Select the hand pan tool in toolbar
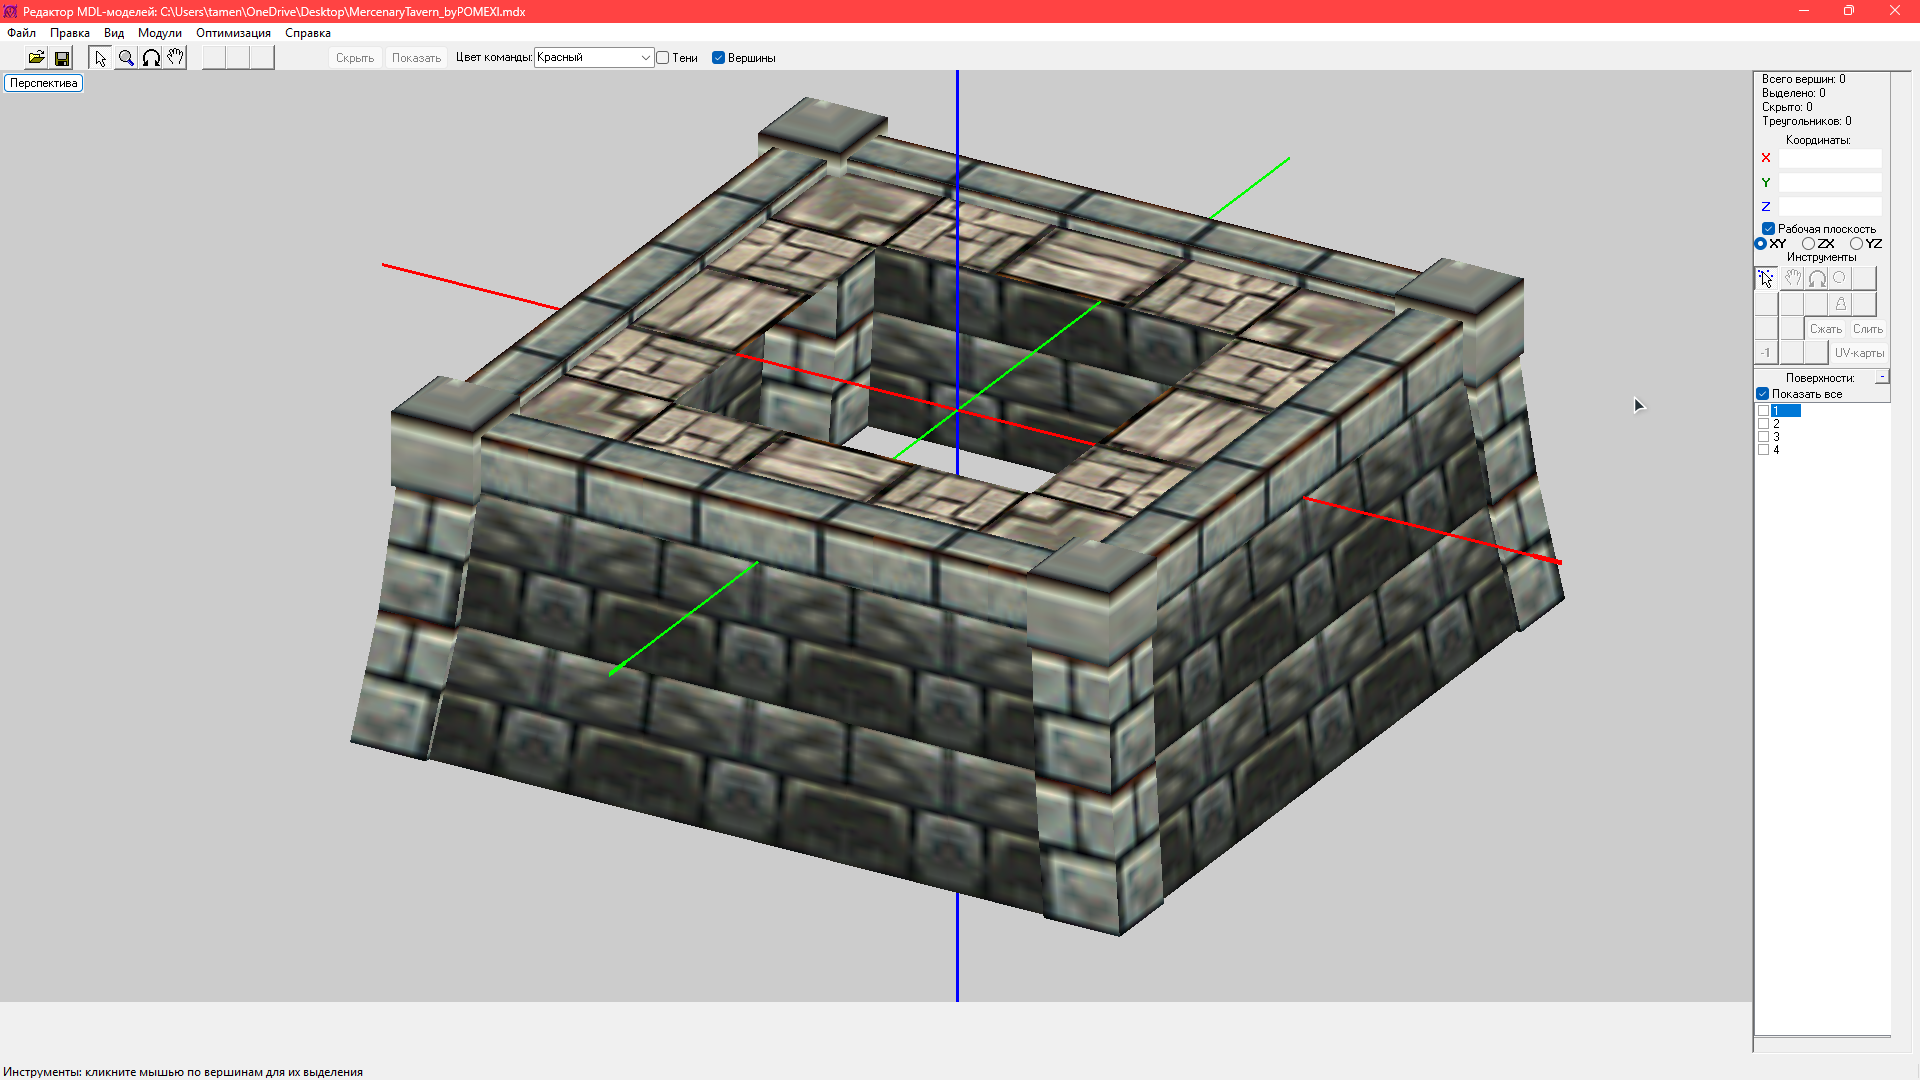1920x1080 pixels. pyautogui.click(x=175, y=58)
